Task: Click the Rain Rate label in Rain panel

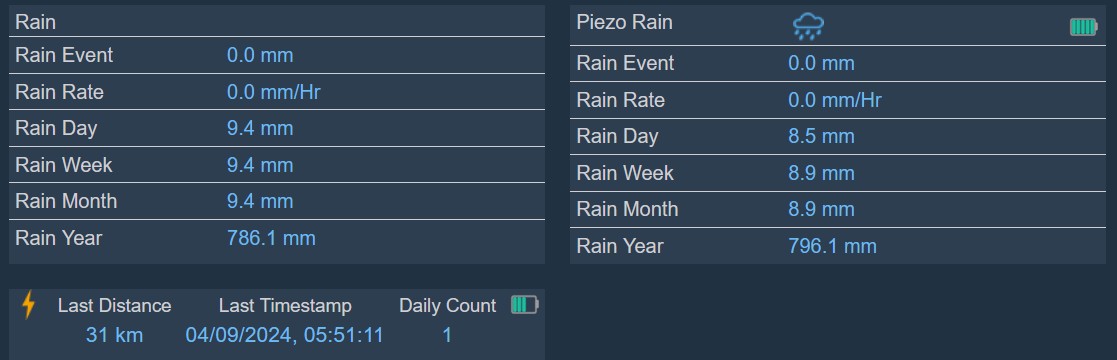Action: click(59, 92)
